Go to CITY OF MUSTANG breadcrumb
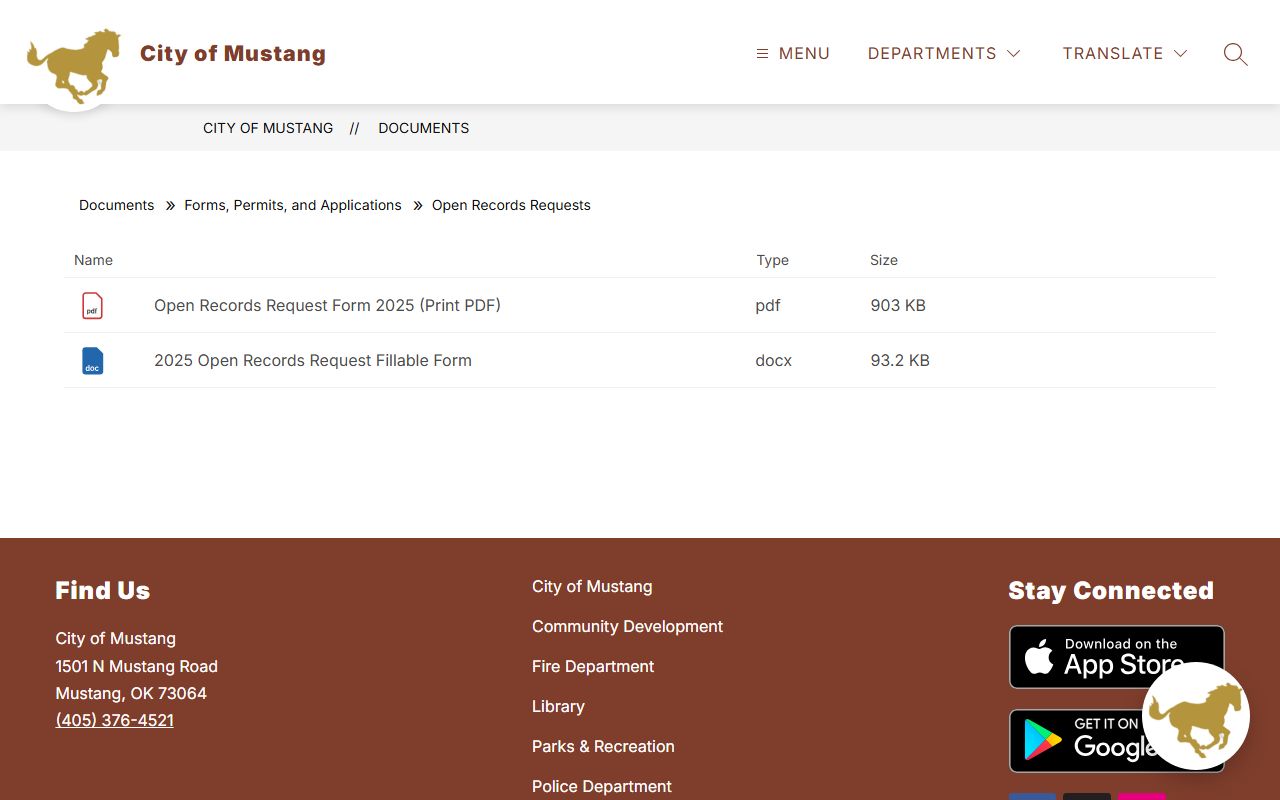The height and width of the screenshot is (800, 1280). pos(268,128)
